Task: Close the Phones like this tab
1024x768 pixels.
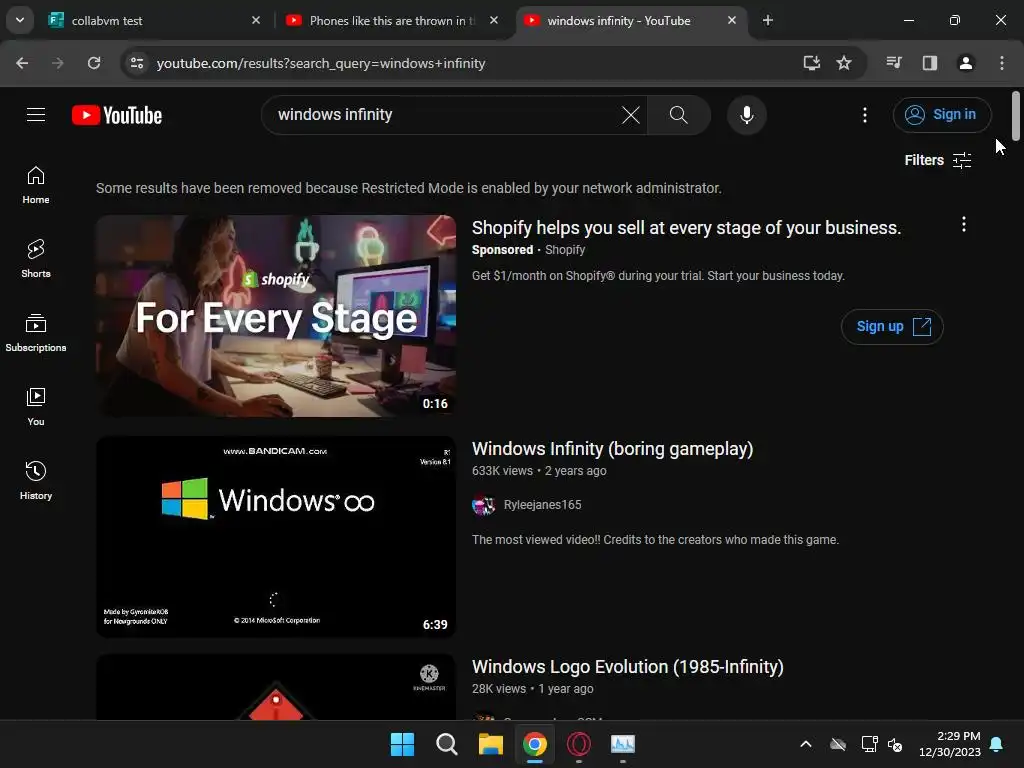Action: [x=494, y=21]
